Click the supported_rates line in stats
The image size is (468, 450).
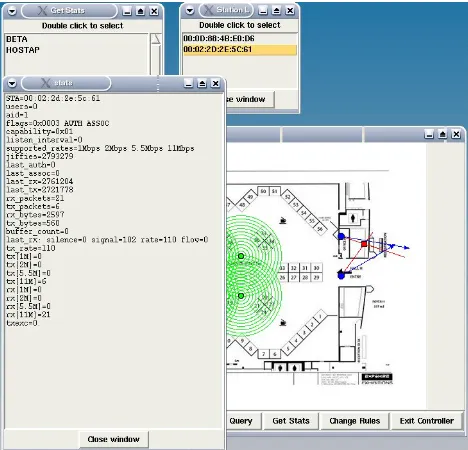click(100, 148)
